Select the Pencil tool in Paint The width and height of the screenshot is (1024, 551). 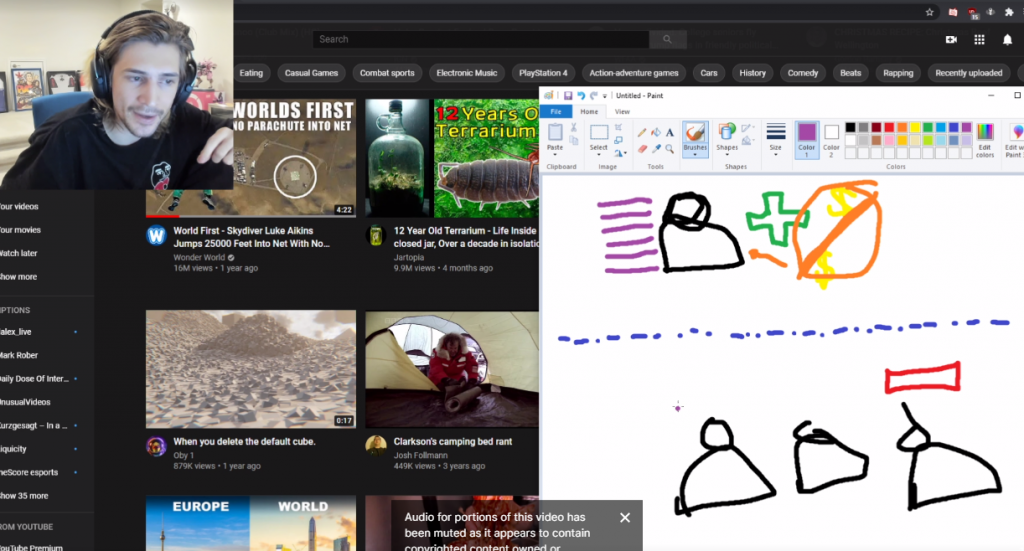pyautogui.click(x=642, y=133)
